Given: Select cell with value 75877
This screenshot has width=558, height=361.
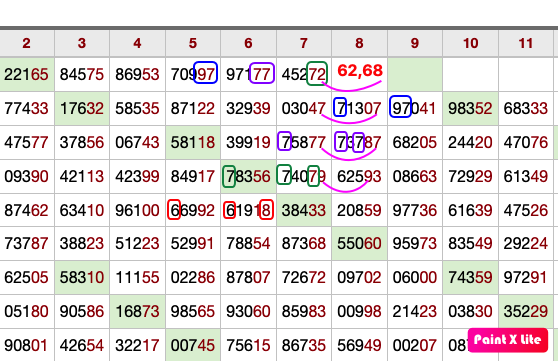Looking at the screenshot, I should click(x=304, y=142).
